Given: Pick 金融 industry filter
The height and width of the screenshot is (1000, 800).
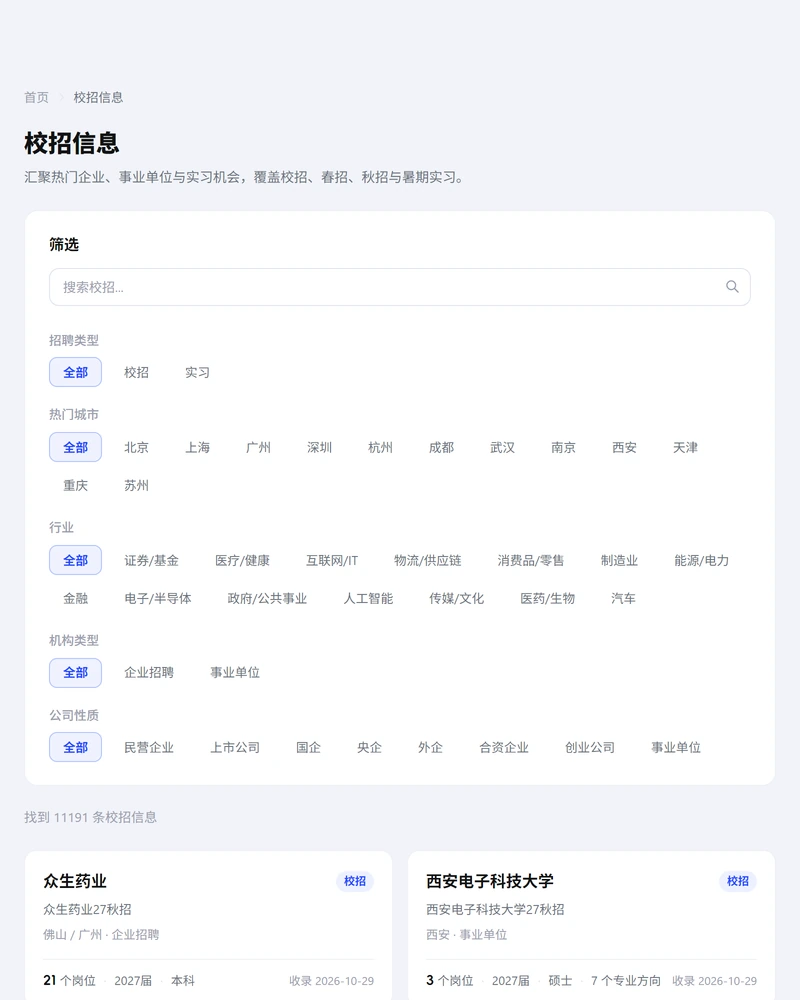Looking at the screenshot, I should [x=75, y=599].
